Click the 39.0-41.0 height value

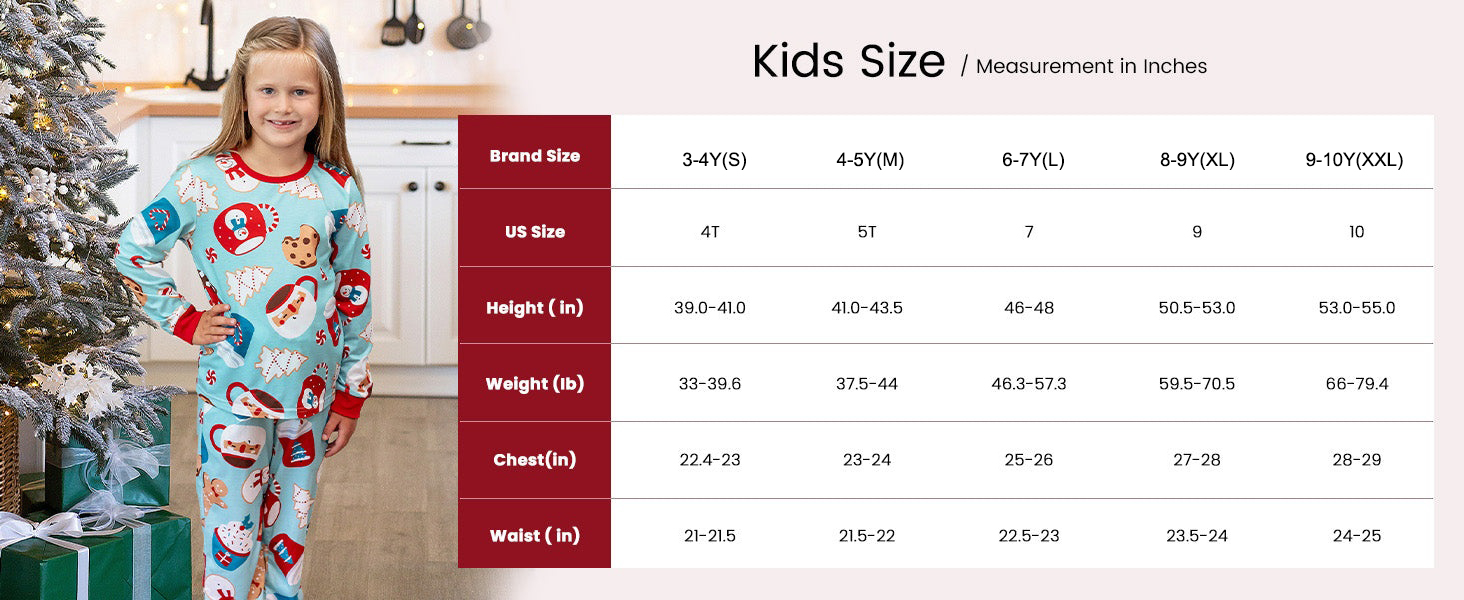click(709, 308)
